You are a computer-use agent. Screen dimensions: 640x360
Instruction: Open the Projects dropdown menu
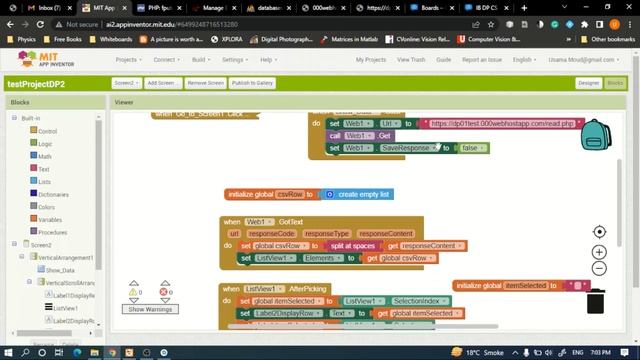pos(129,60)
